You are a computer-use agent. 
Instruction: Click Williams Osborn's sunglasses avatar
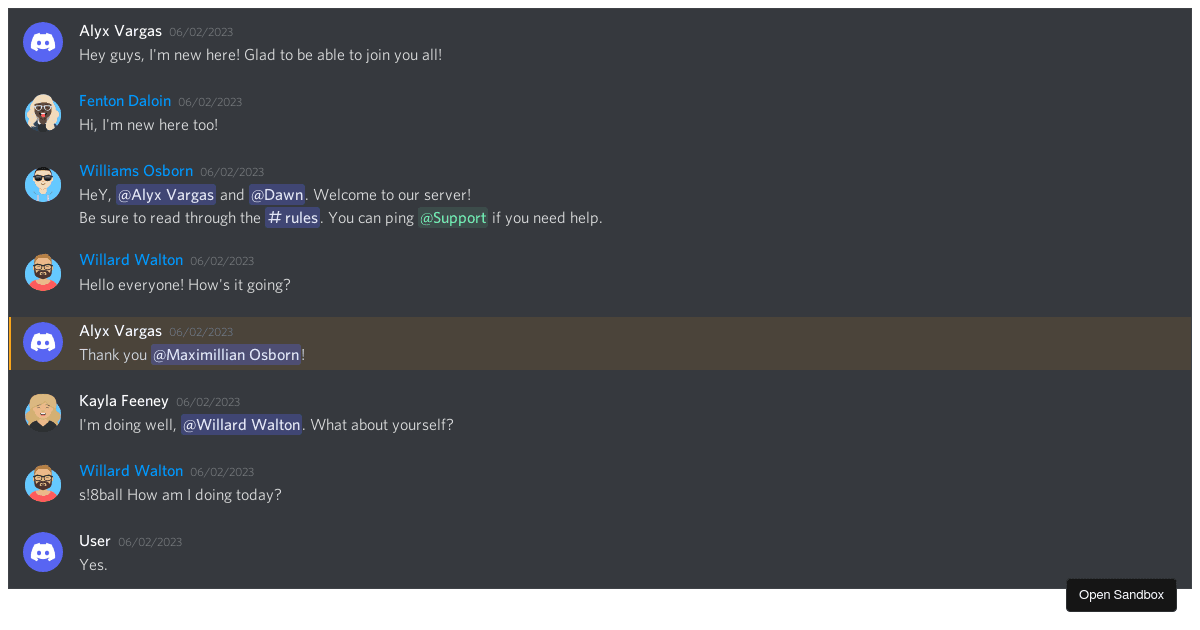[x=43, y=184]
